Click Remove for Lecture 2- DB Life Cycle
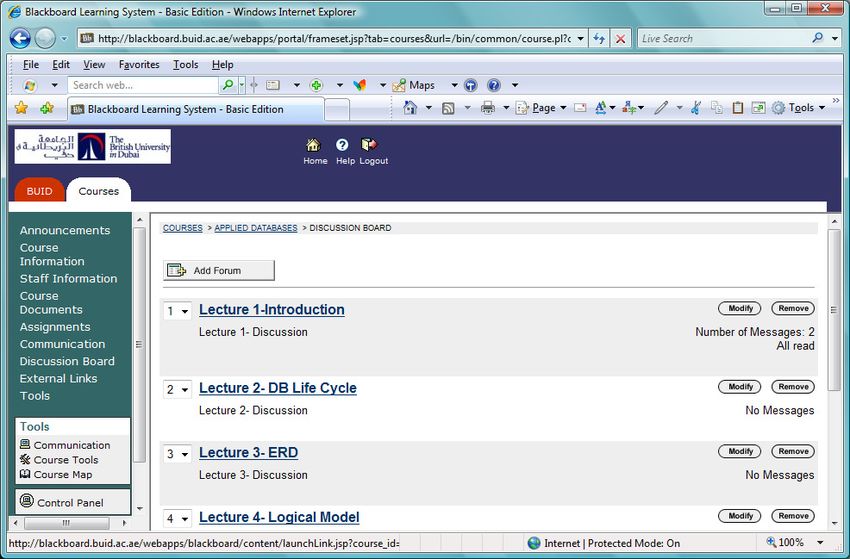Screen dimensions: 850x559 pos(793,387)
